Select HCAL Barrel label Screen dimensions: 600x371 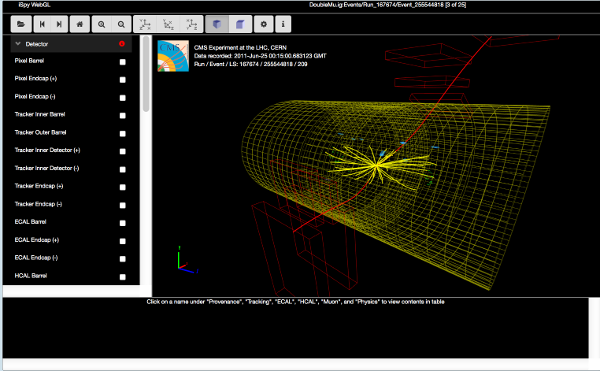pos(31,275)
